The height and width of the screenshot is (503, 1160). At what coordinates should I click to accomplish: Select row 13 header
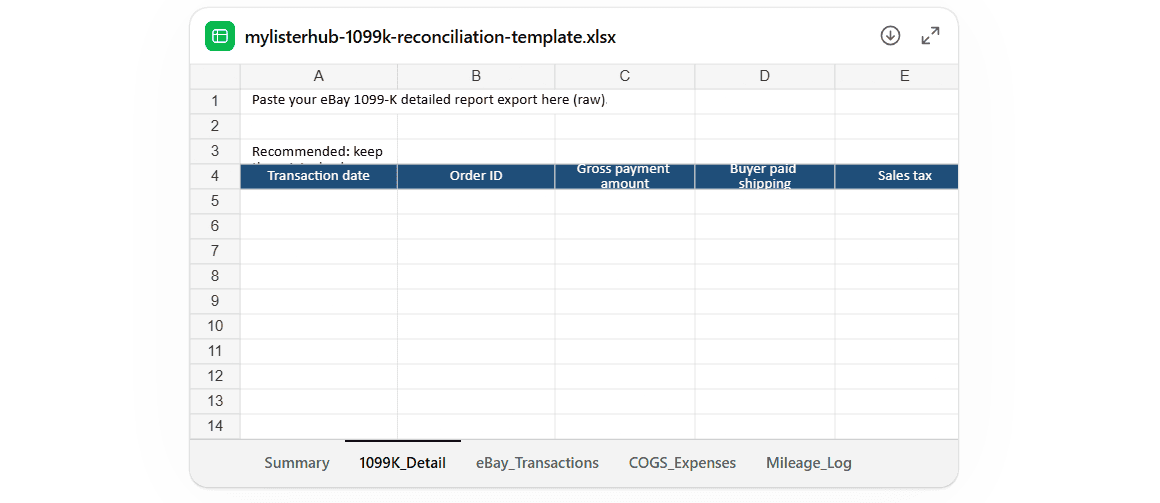click(215, 401)
